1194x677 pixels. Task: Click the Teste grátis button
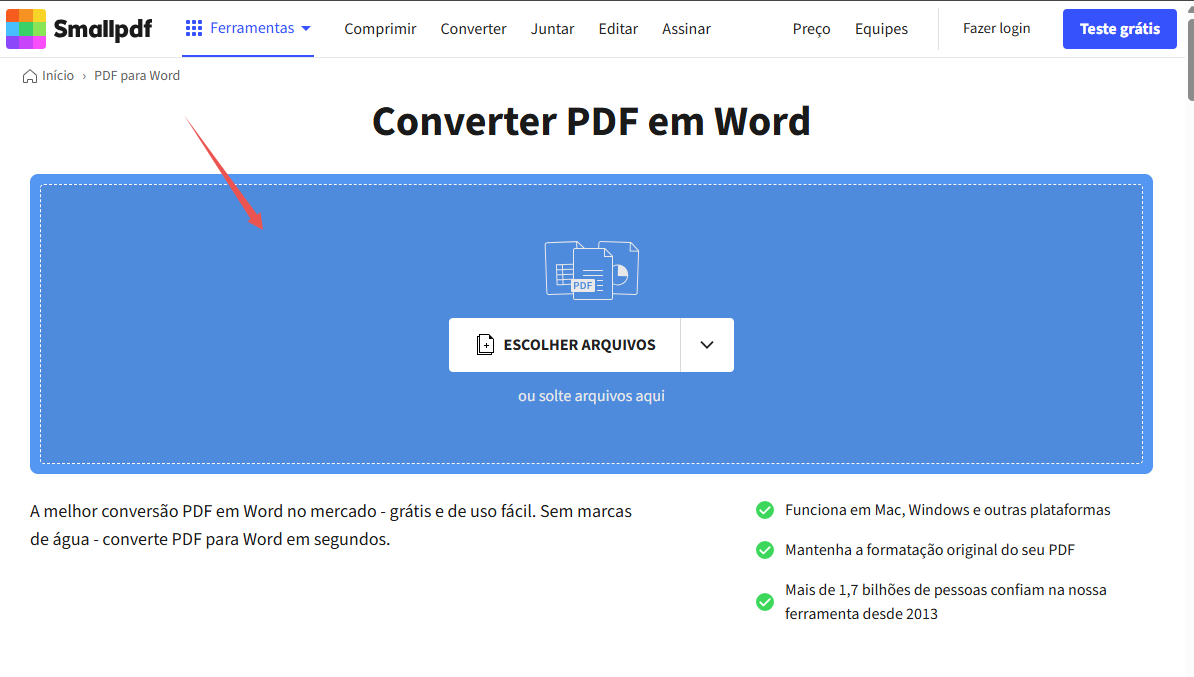pyautogui.click(x=1119, y=29)
